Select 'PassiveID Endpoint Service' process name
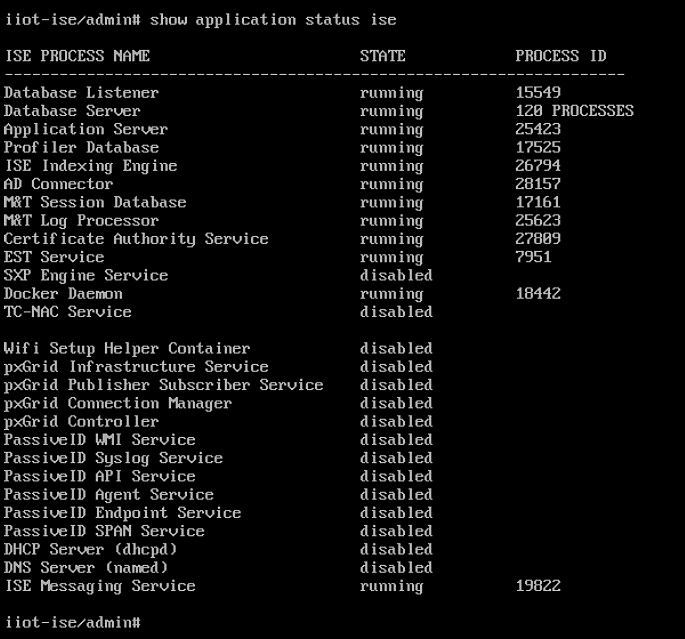Screen dimensions: 685x639 (x=122, y=514)
